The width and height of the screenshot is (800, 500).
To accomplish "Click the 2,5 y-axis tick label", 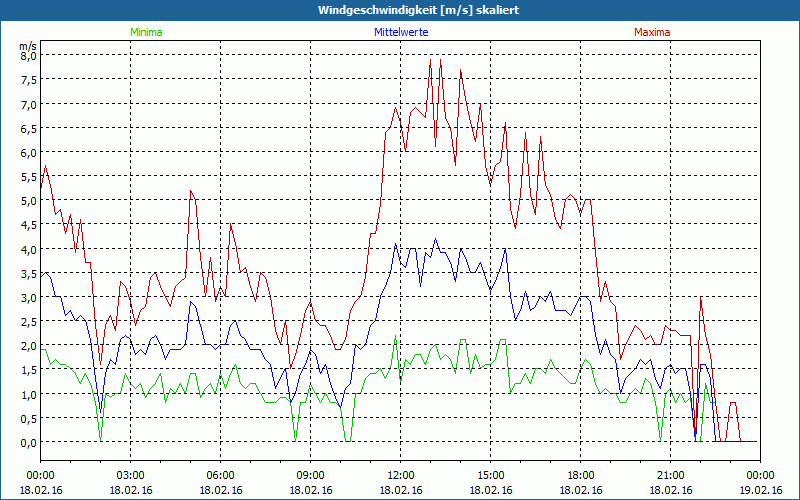I will [28, 322].
